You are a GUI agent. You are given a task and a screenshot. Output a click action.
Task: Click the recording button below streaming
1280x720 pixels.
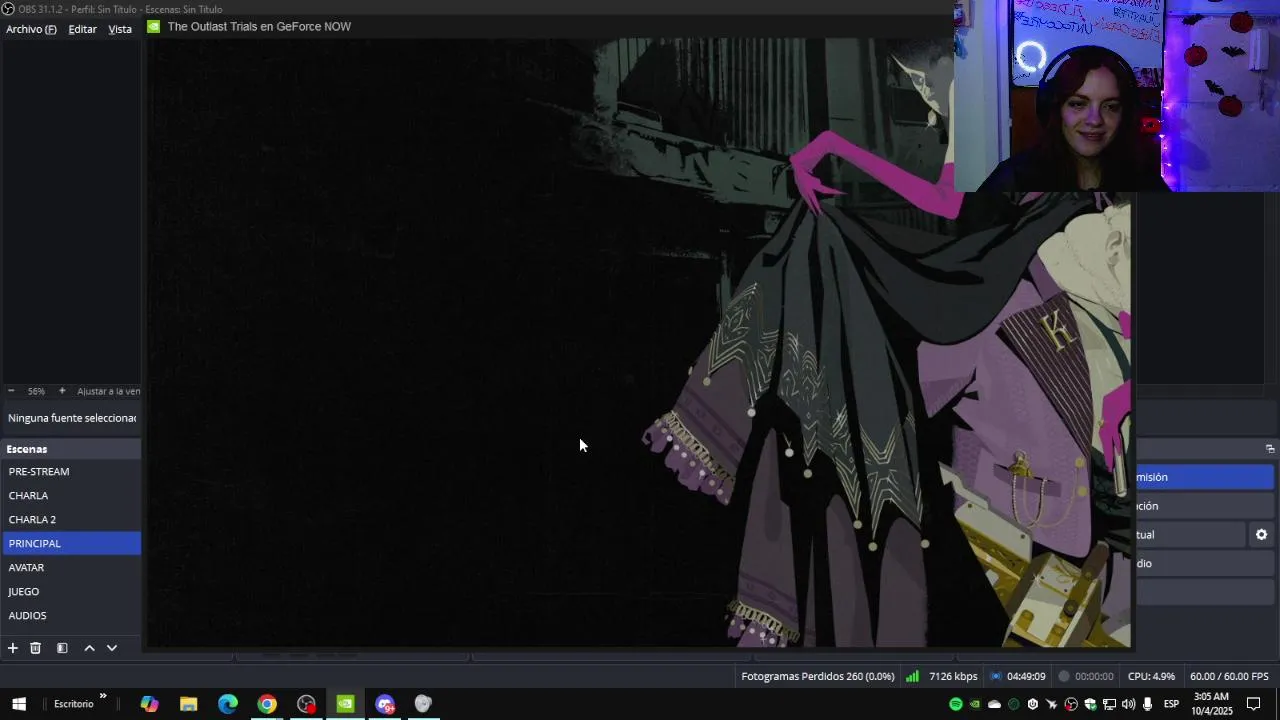tap(1204, 506)
